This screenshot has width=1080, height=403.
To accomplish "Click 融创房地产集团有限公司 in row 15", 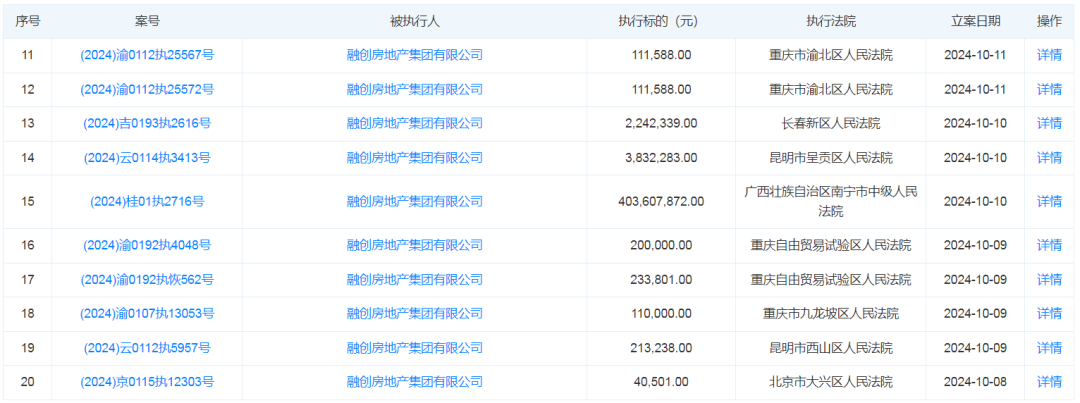I will (x=415, y=202).
